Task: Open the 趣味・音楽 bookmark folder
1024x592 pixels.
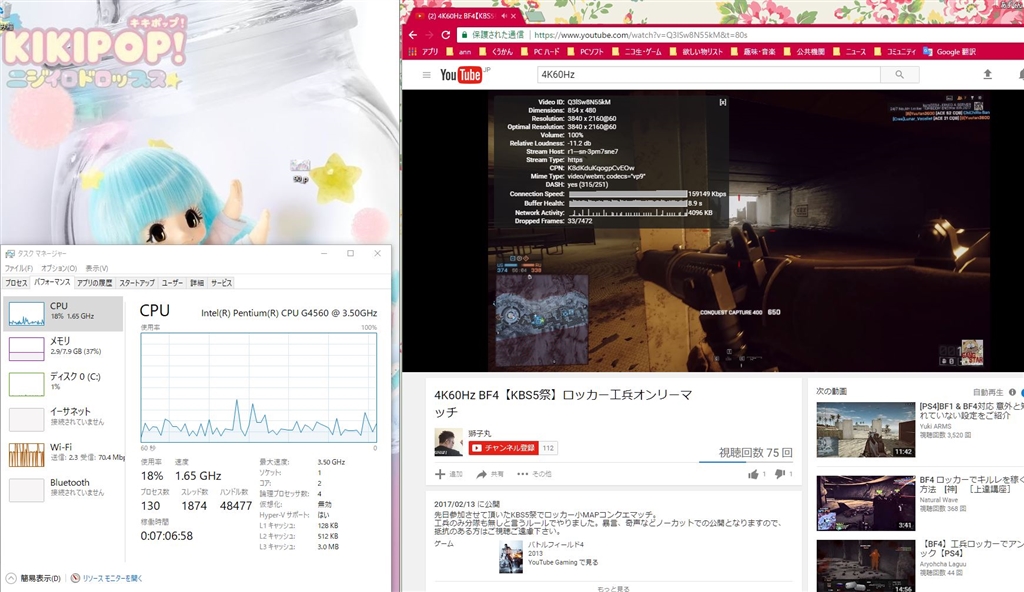Action: point(753,52)
